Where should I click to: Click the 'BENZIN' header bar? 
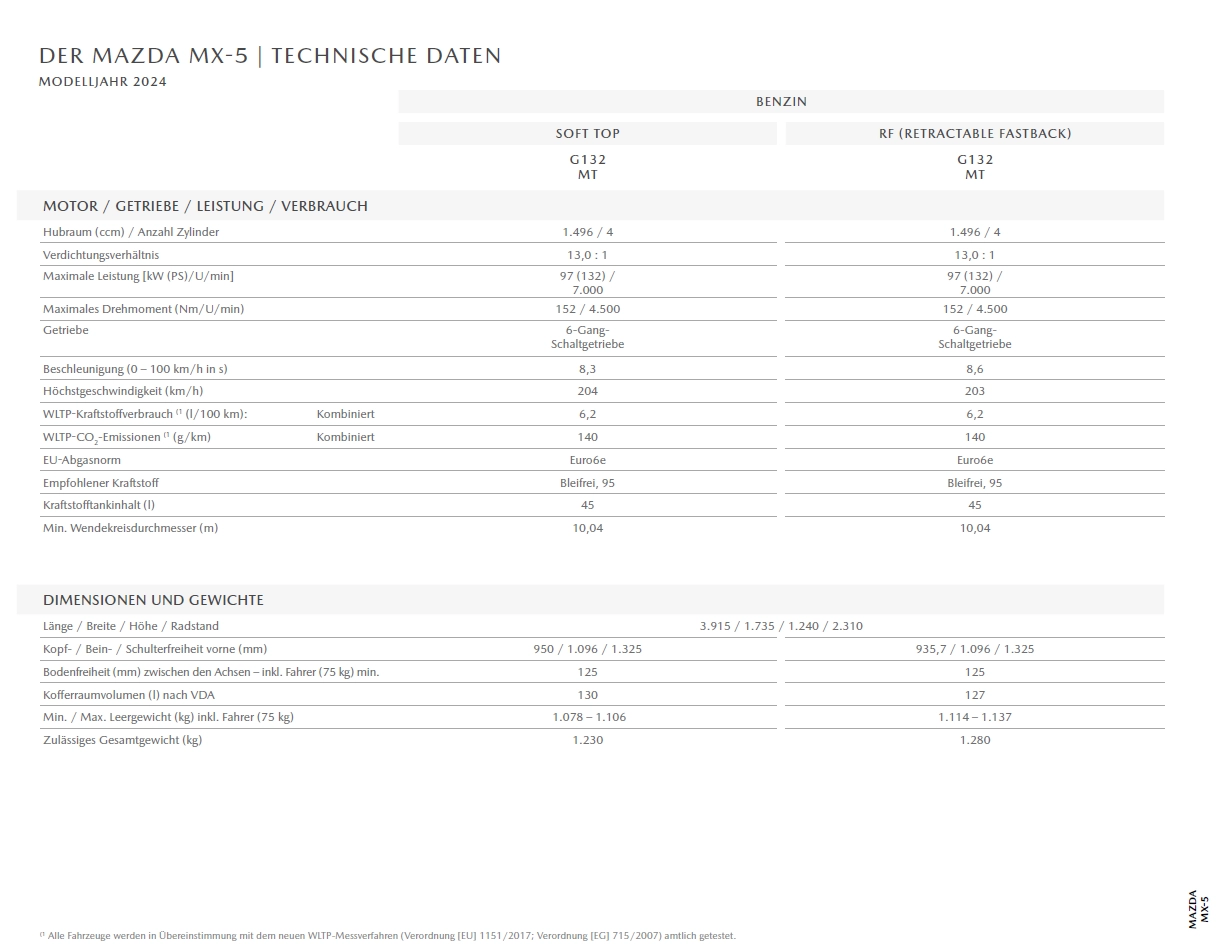[x=781, y=102]
